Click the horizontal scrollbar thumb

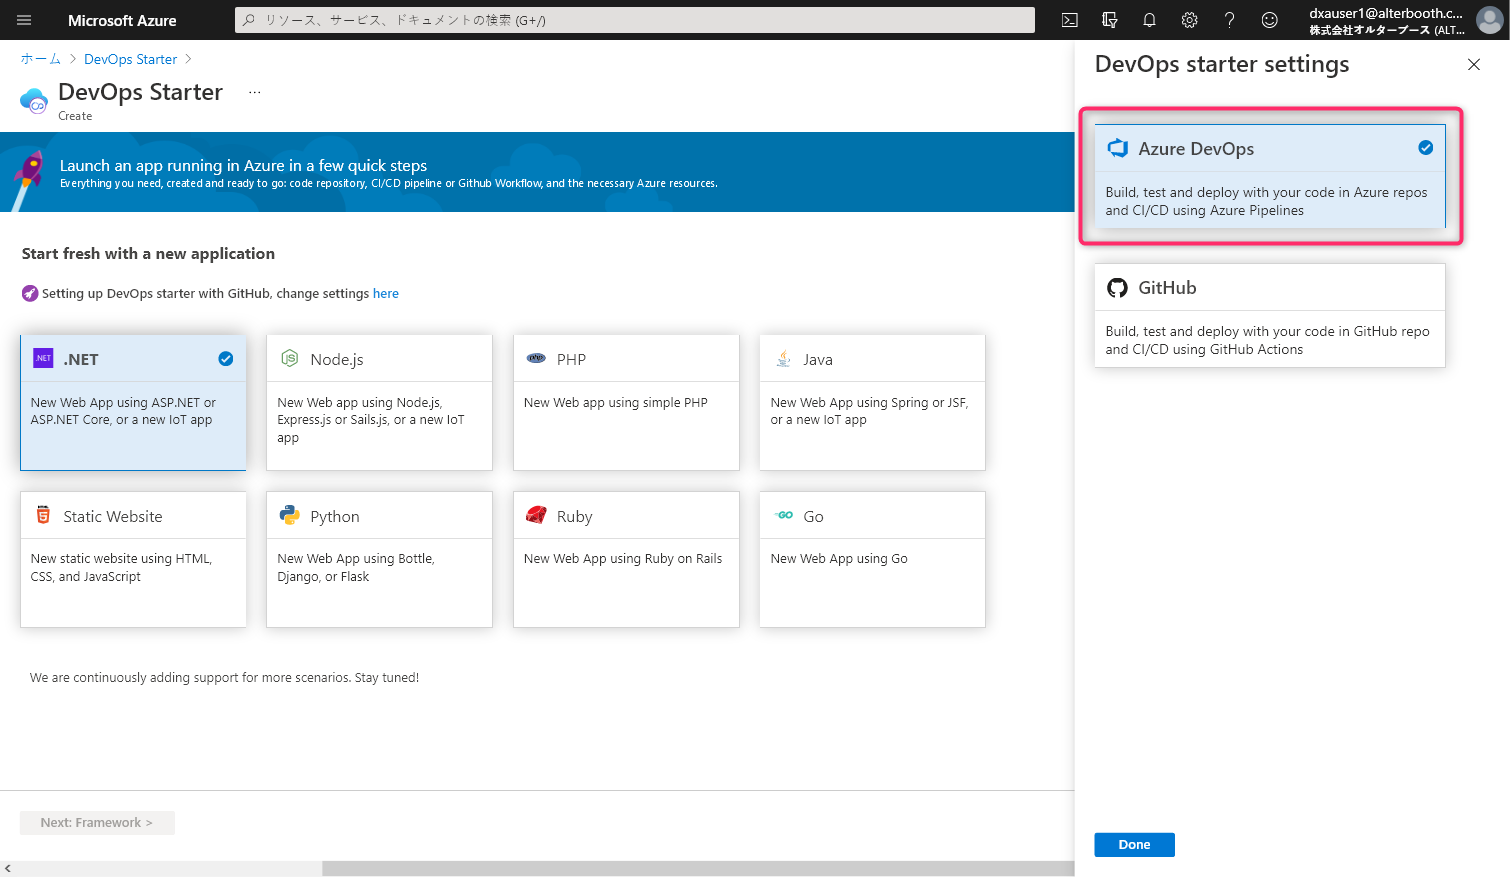(698, 868)
